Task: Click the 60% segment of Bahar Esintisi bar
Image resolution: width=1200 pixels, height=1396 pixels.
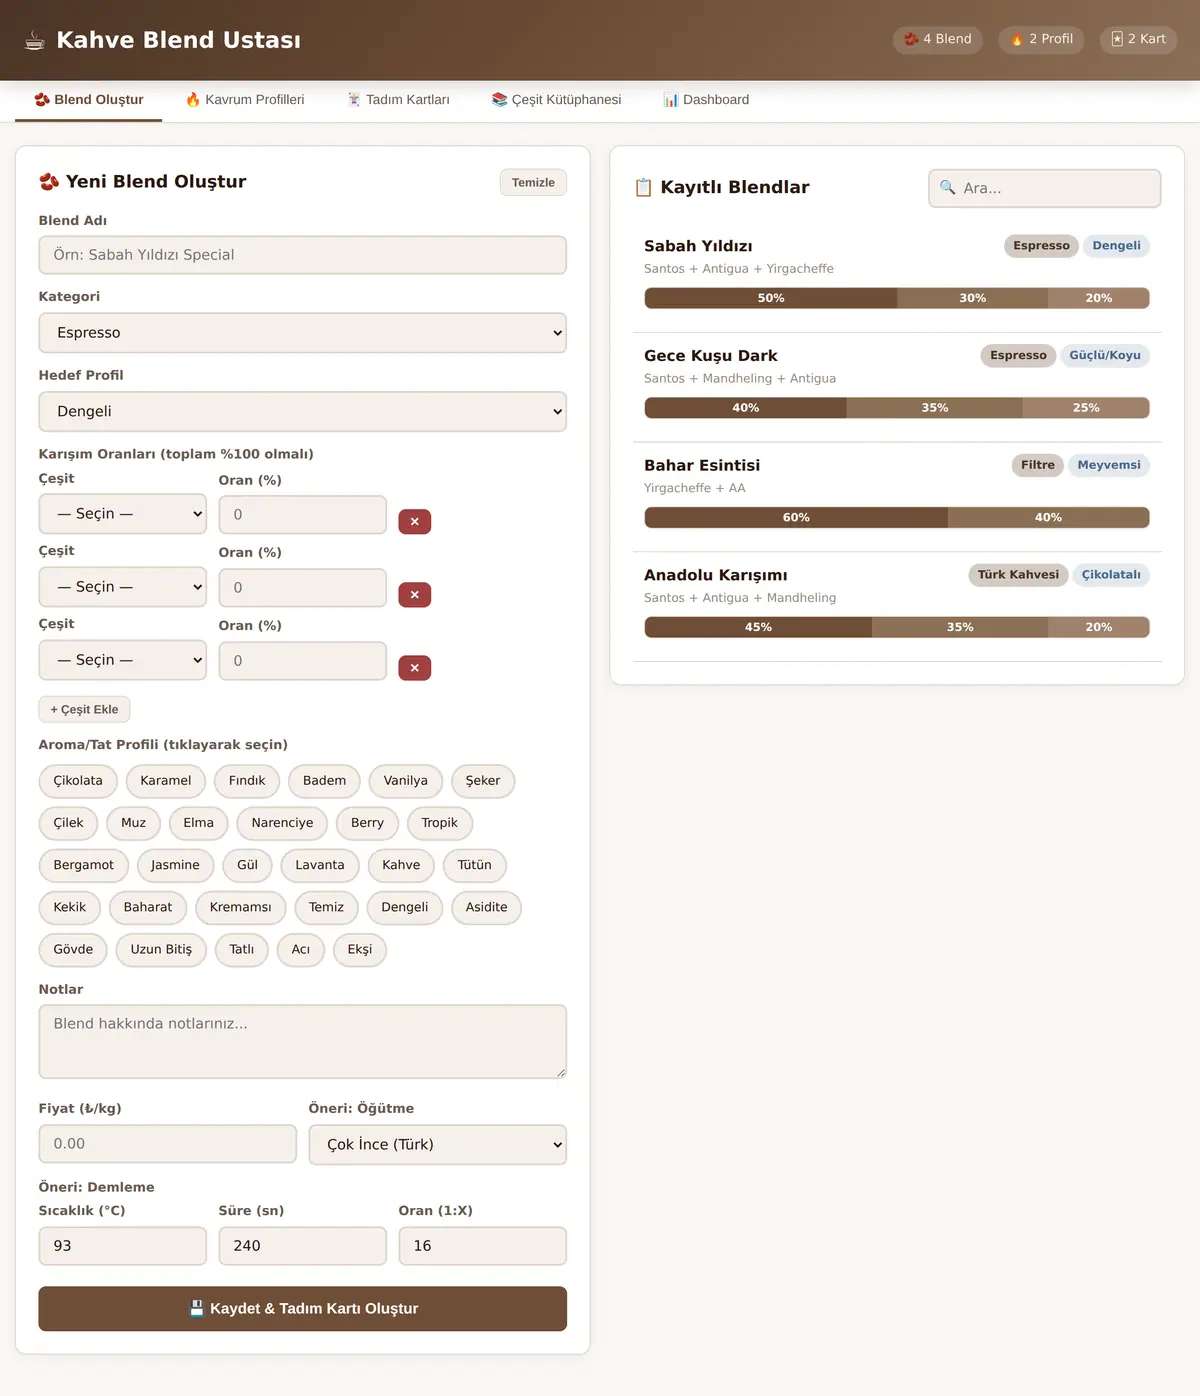Action: [x=796, y=517]
